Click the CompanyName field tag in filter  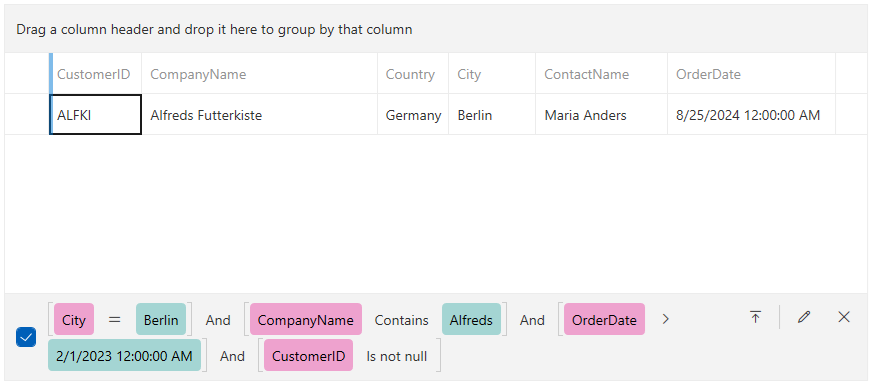point(306,319)
